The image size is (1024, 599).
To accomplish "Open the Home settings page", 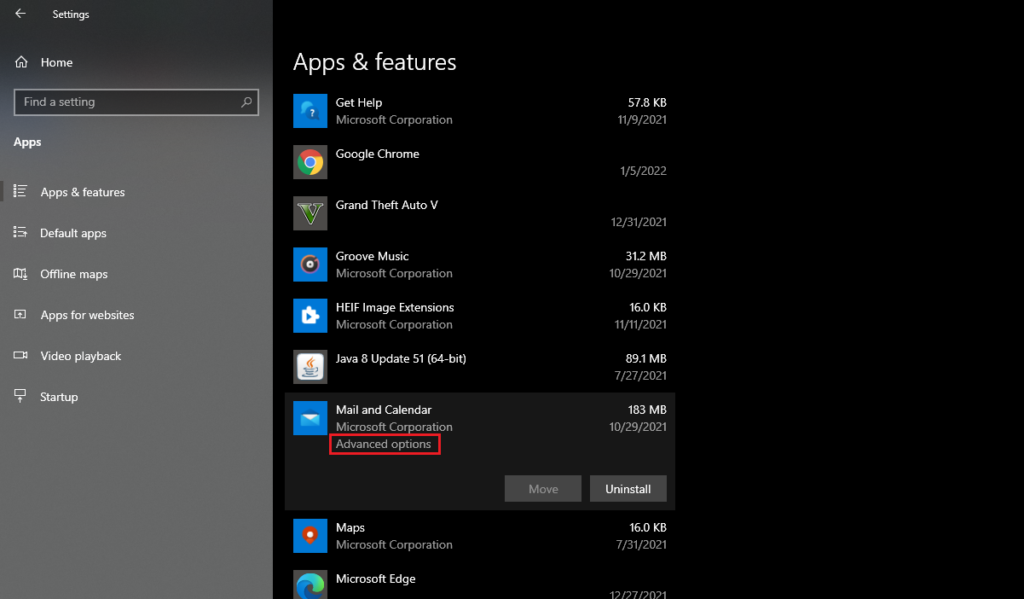I will pyautogui.click(x=57, y=63).
